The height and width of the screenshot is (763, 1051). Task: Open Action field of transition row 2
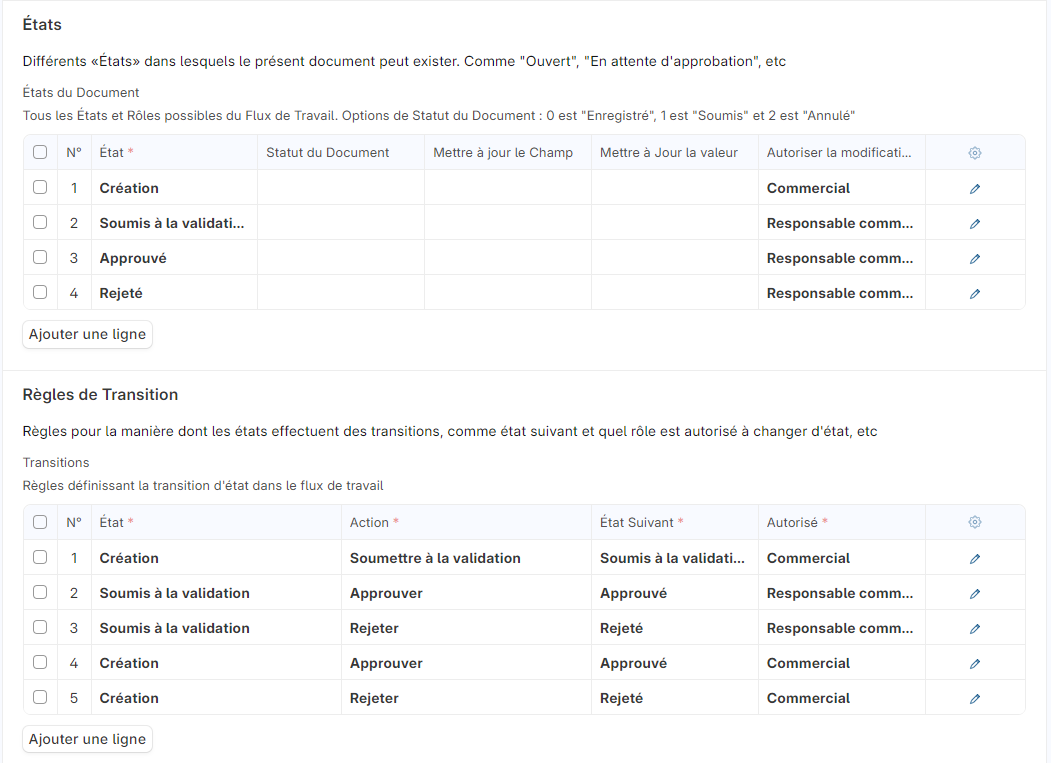[x=465, y=593]
